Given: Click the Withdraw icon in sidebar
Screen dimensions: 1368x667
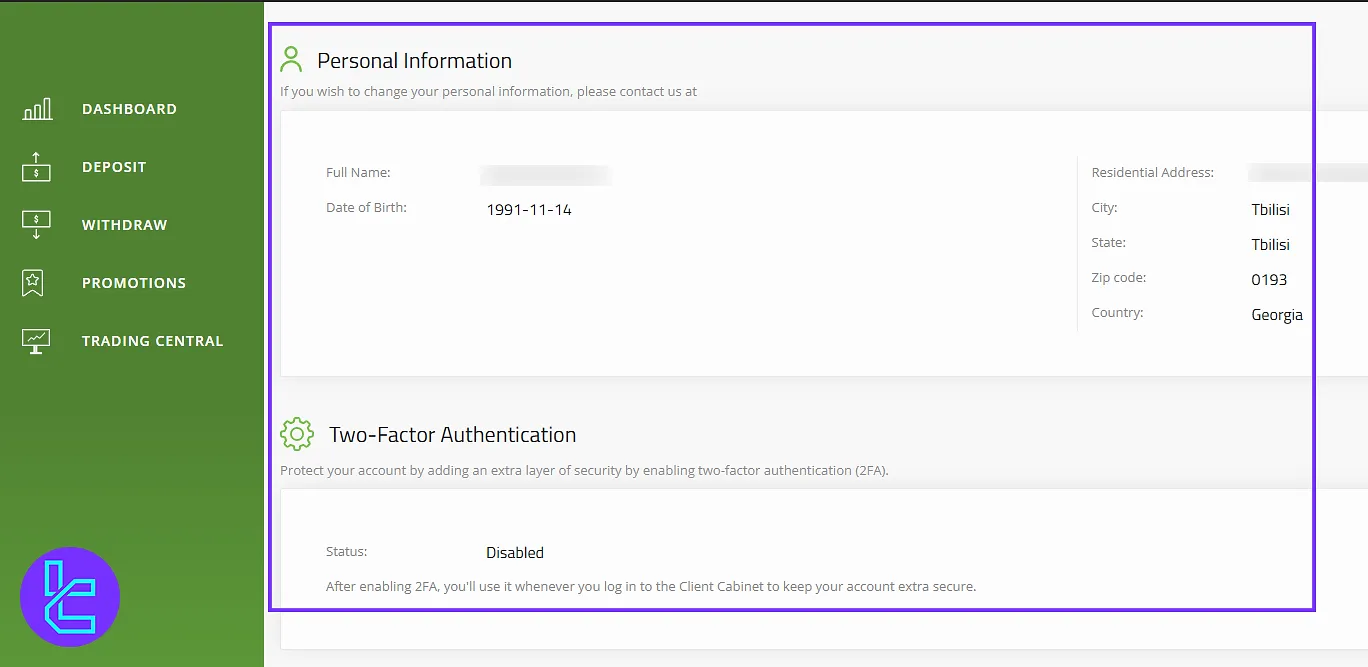Looking at the screenshot, I should [36, 225].
